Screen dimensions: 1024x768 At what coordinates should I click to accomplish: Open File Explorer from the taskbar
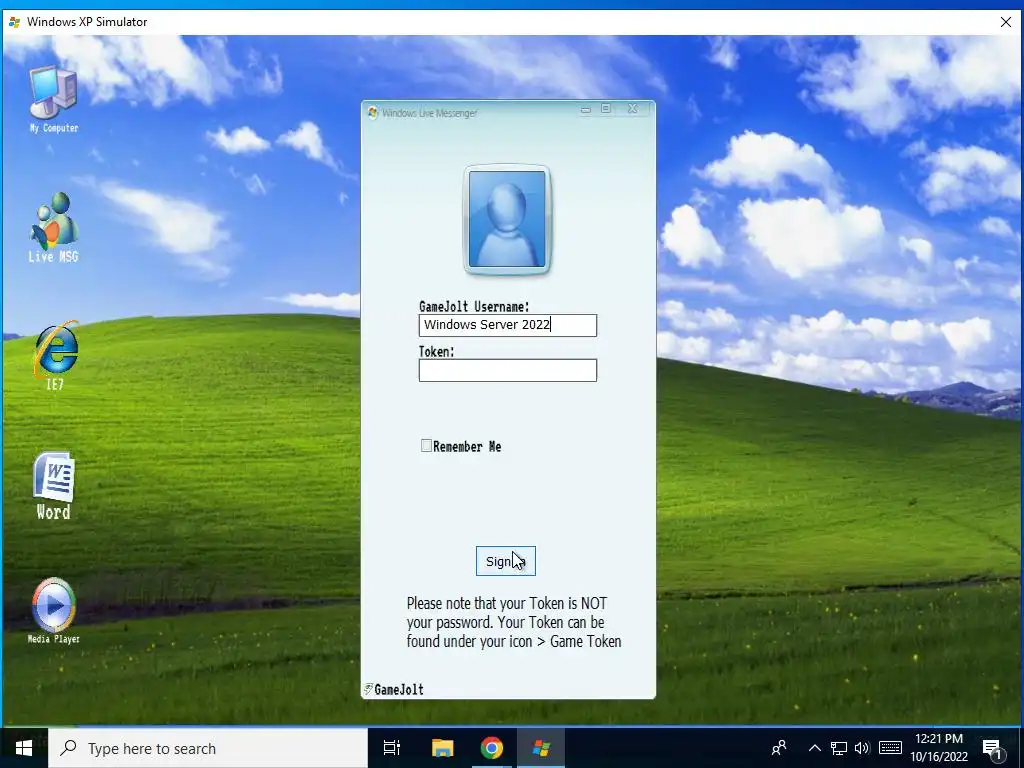[443, 748]
